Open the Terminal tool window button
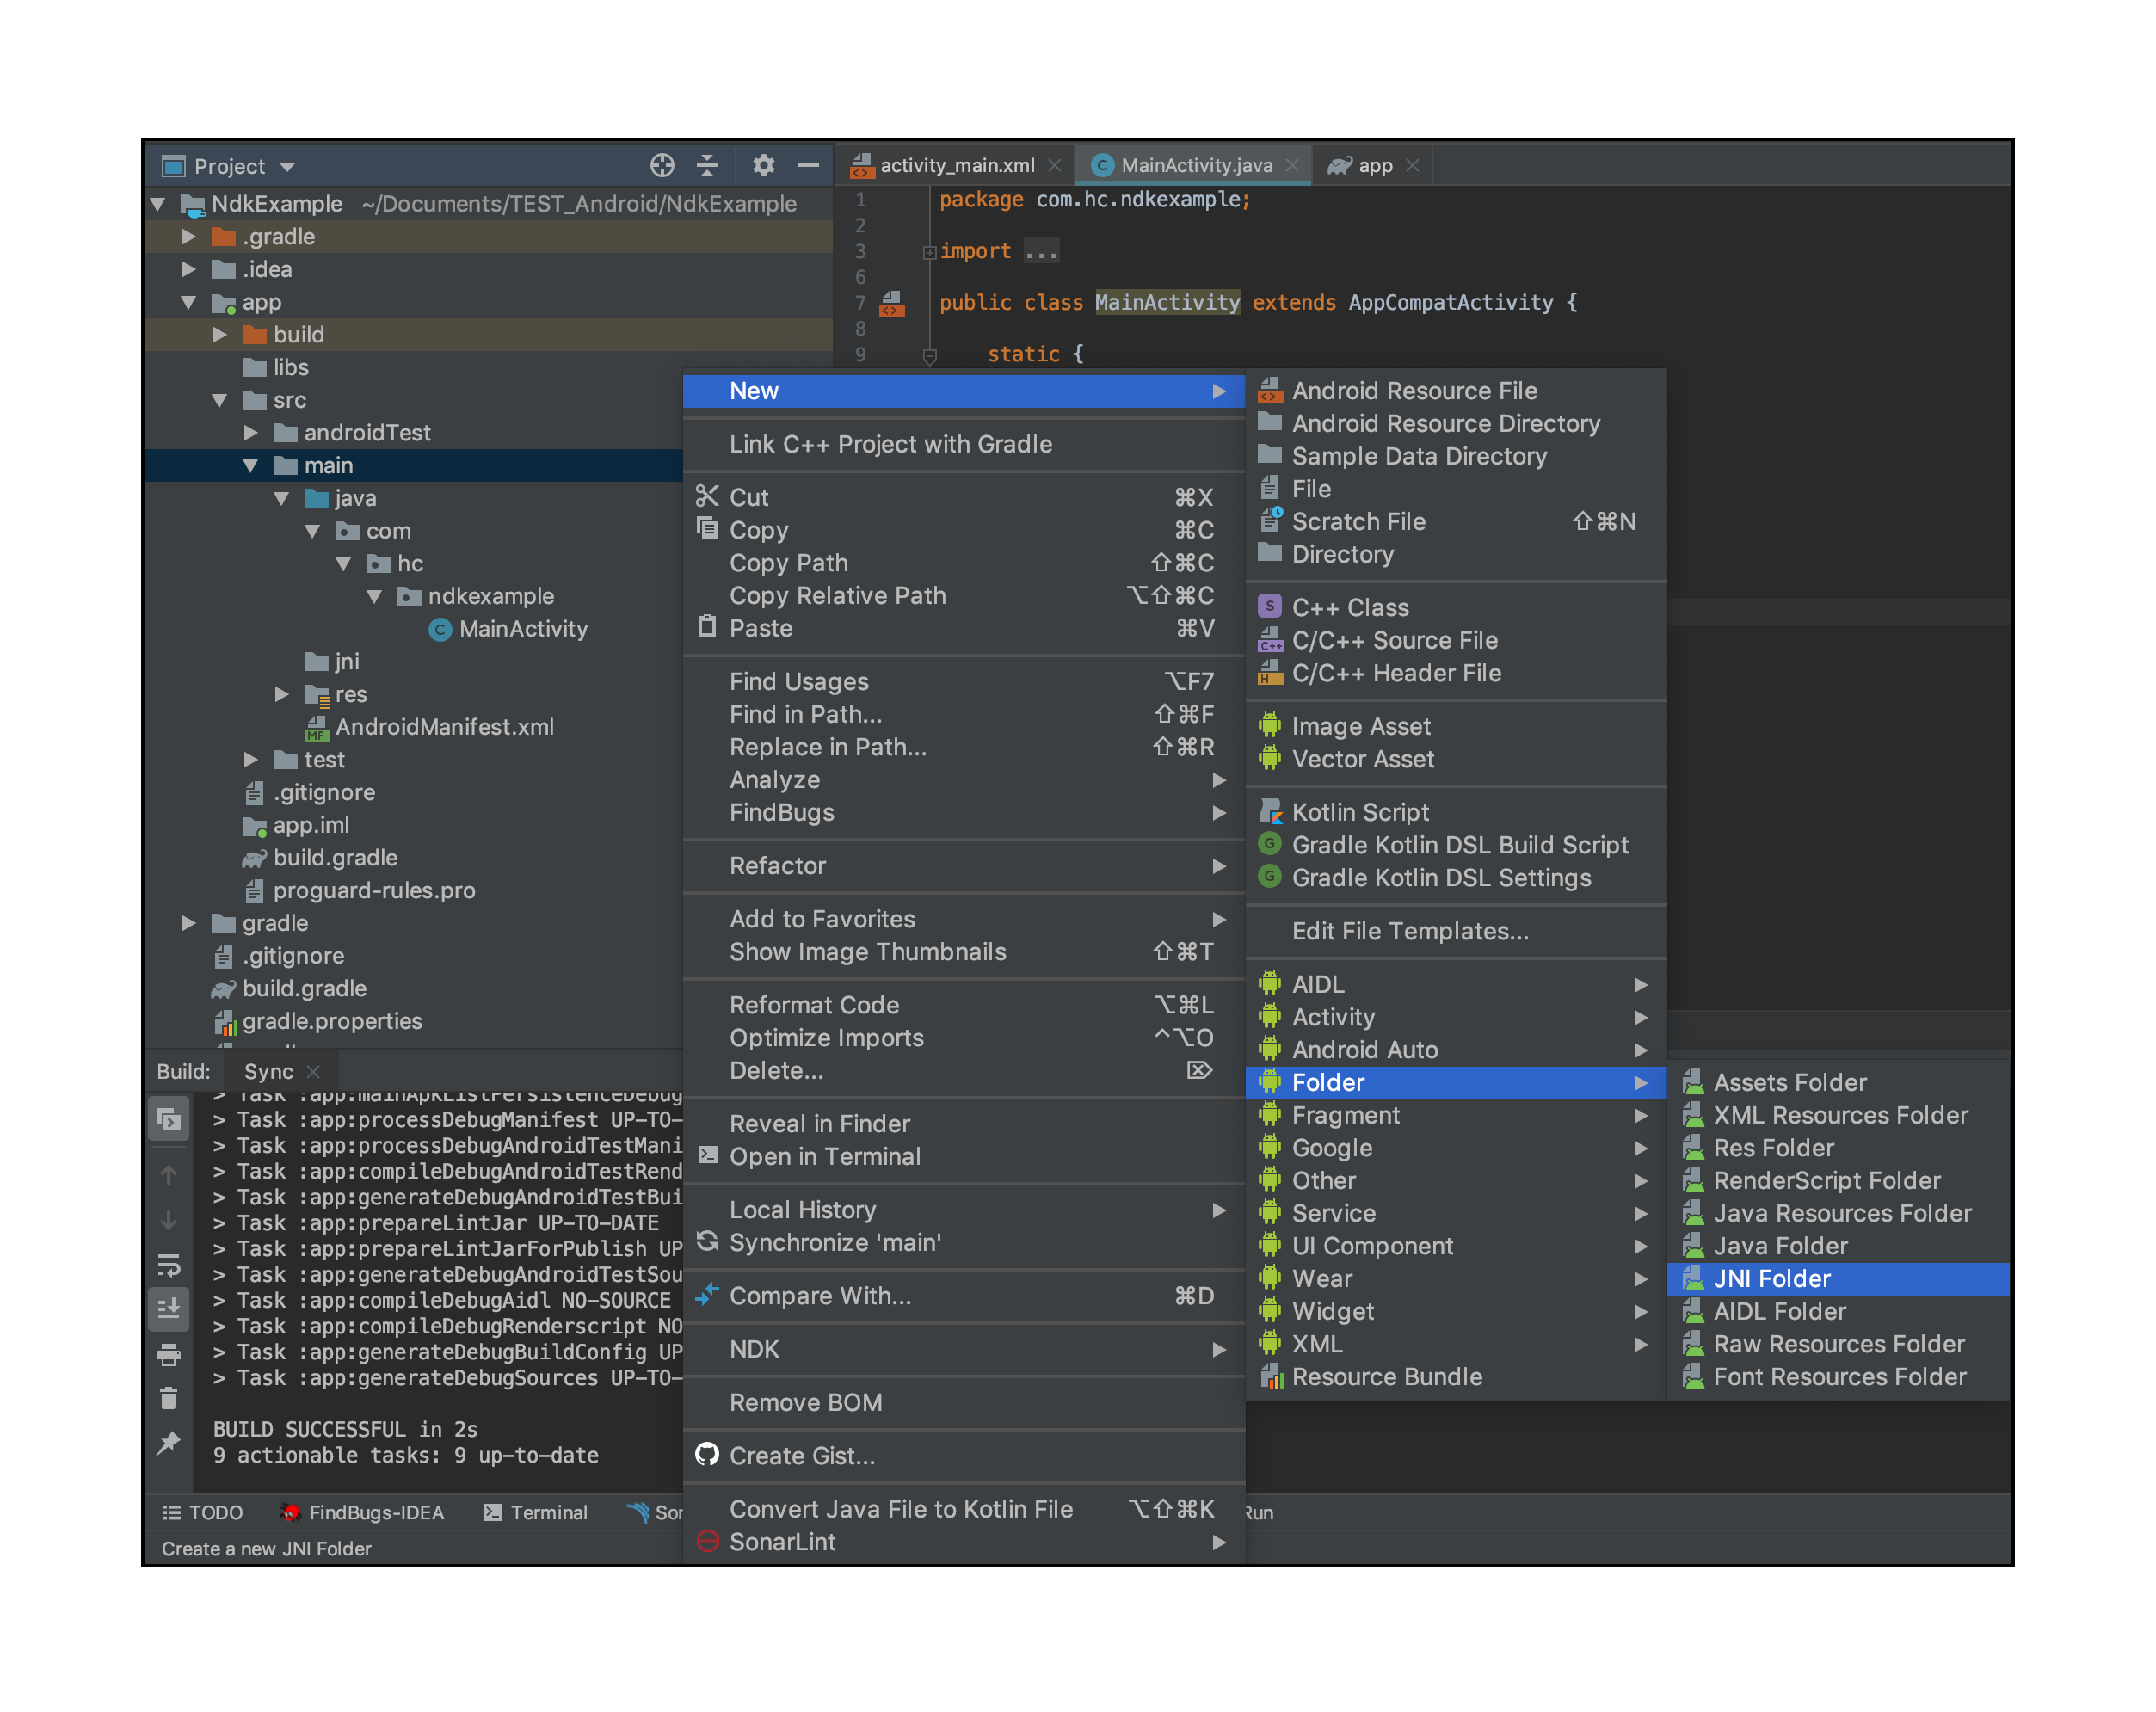The height and width of the screenshot is (1712, 2156). pyautogui.click(x=535, y=1512)
